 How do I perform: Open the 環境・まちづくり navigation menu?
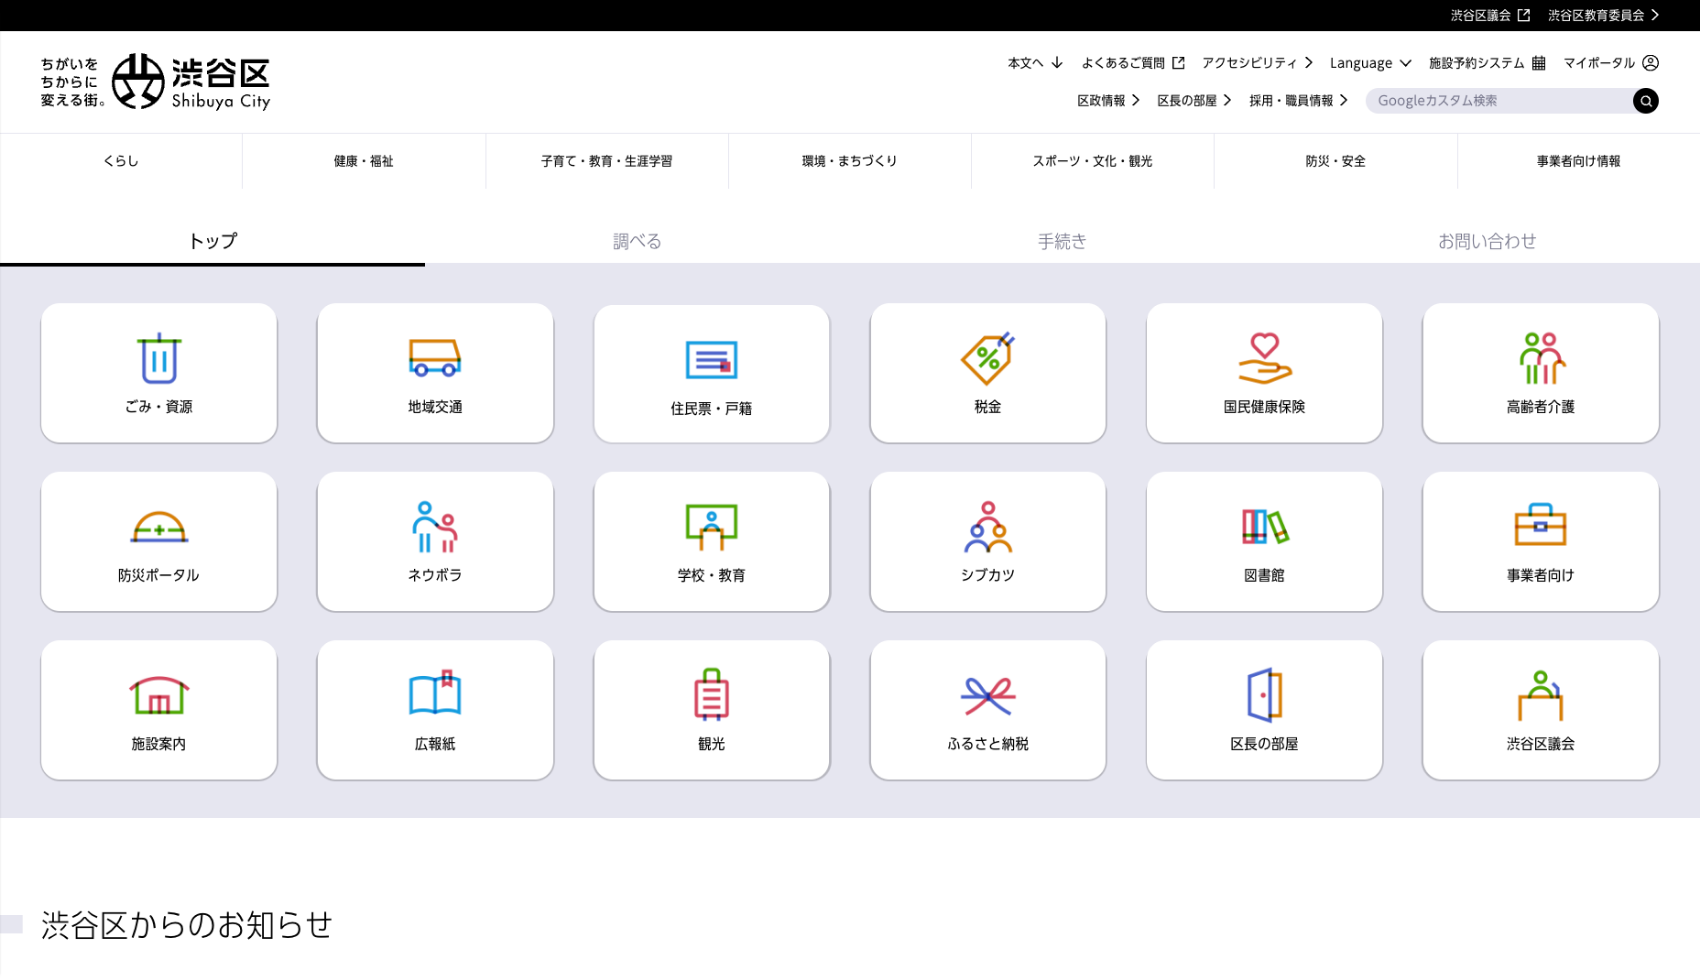[850, 161]
